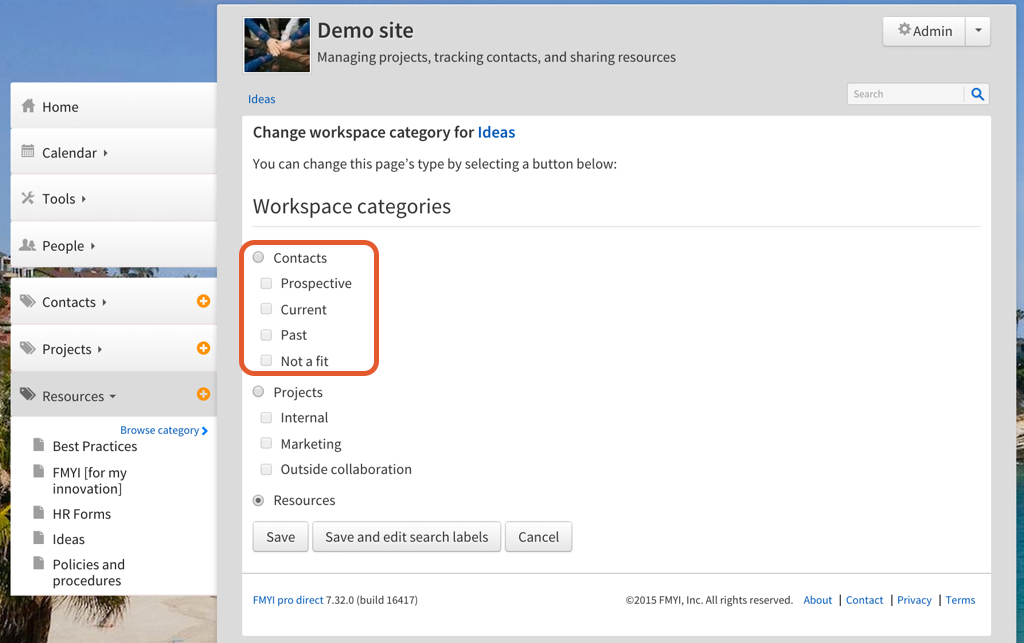This screenshot has height=643, width=1024.
Task: Select the Contacts radio button
Action: pyautogui.click(x=259, y=257)
